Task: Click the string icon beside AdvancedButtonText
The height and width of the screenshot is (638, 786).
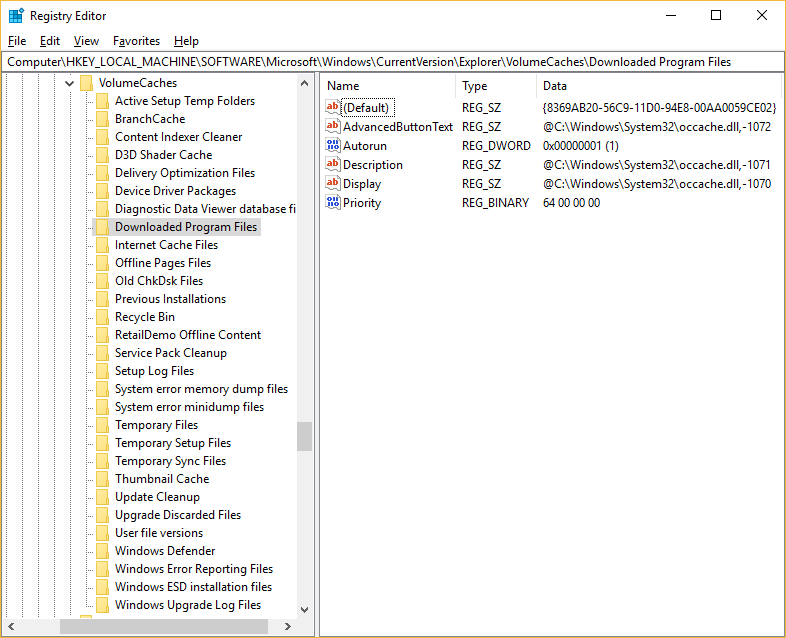Action: coord(333,127)
